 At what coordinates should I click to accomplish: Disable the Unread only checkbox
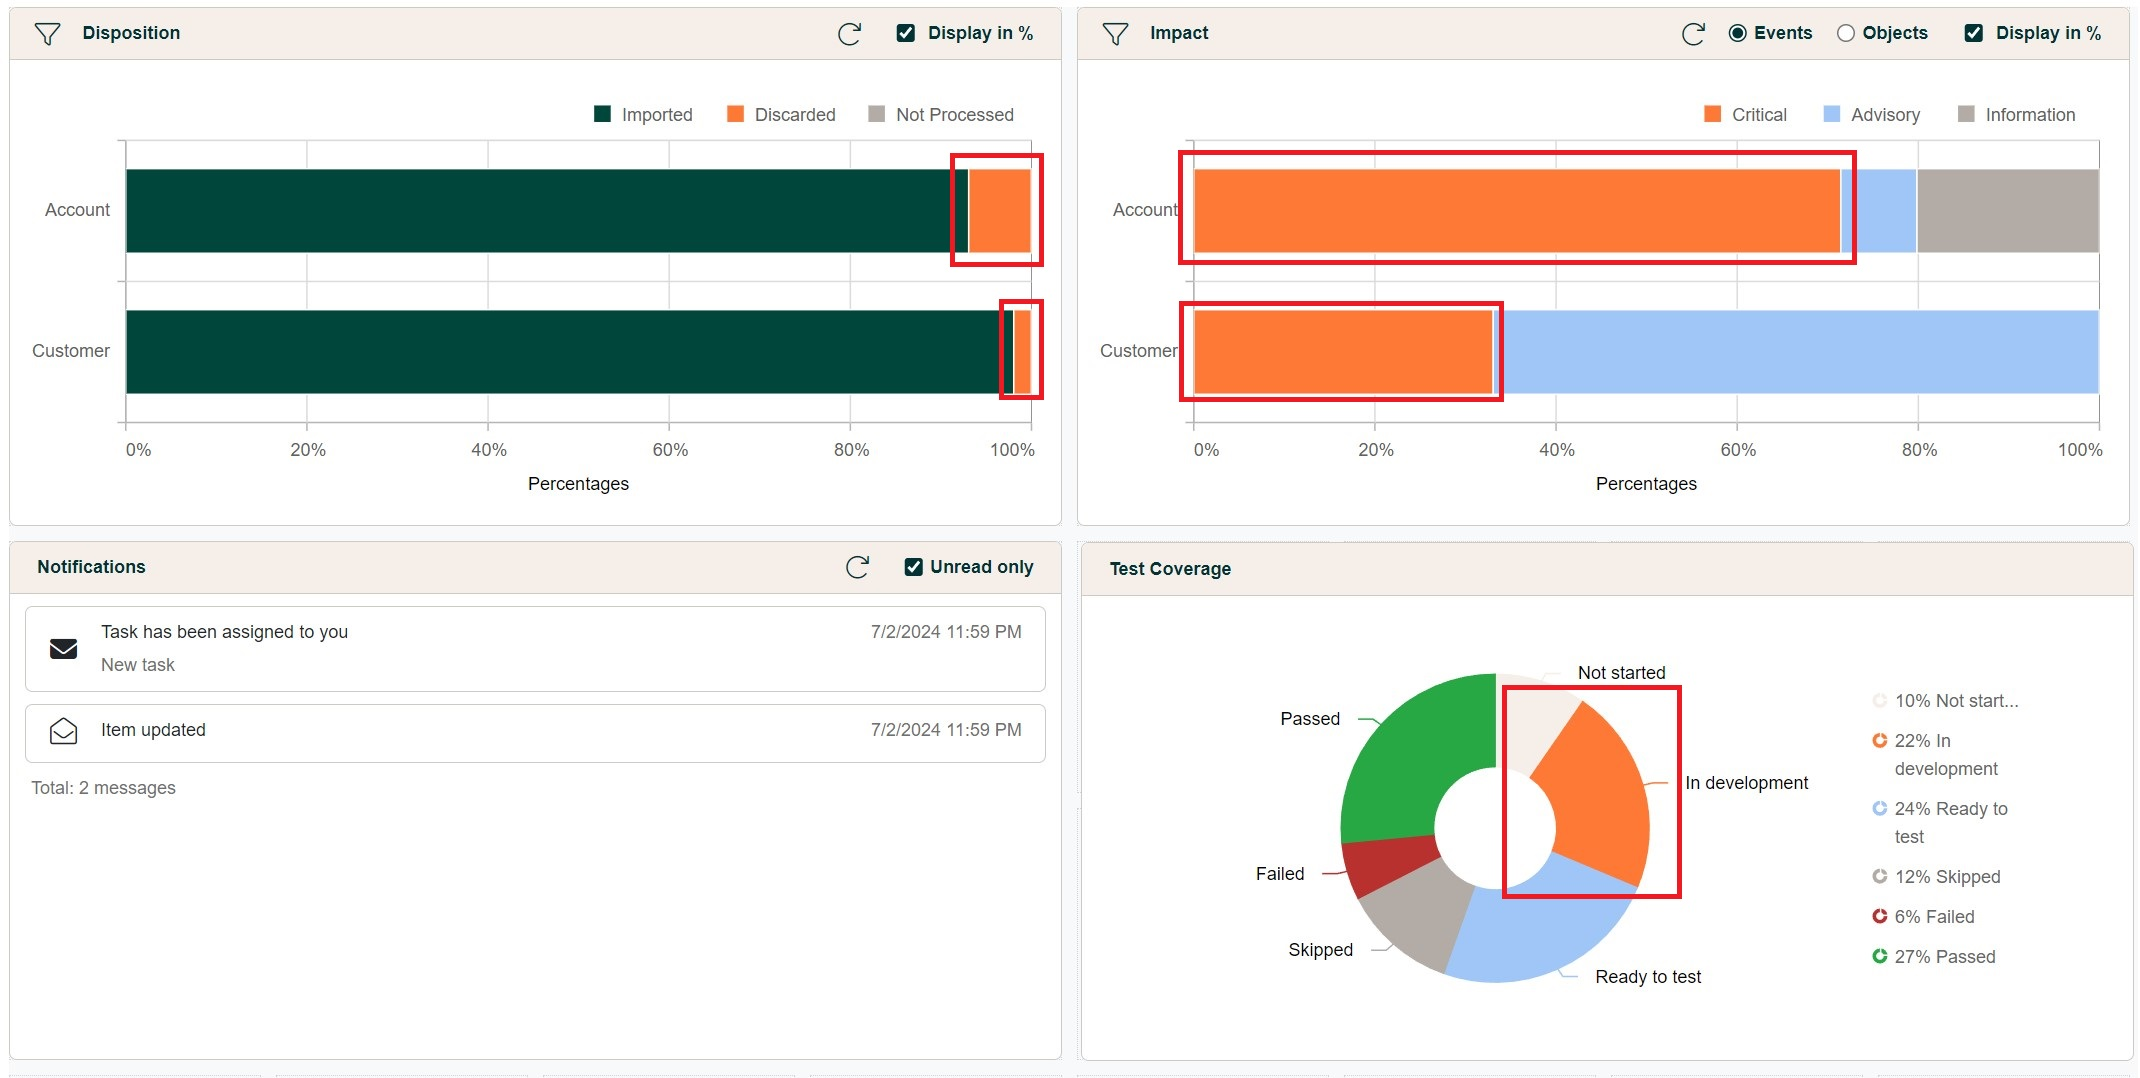click(x=913, y=567)
